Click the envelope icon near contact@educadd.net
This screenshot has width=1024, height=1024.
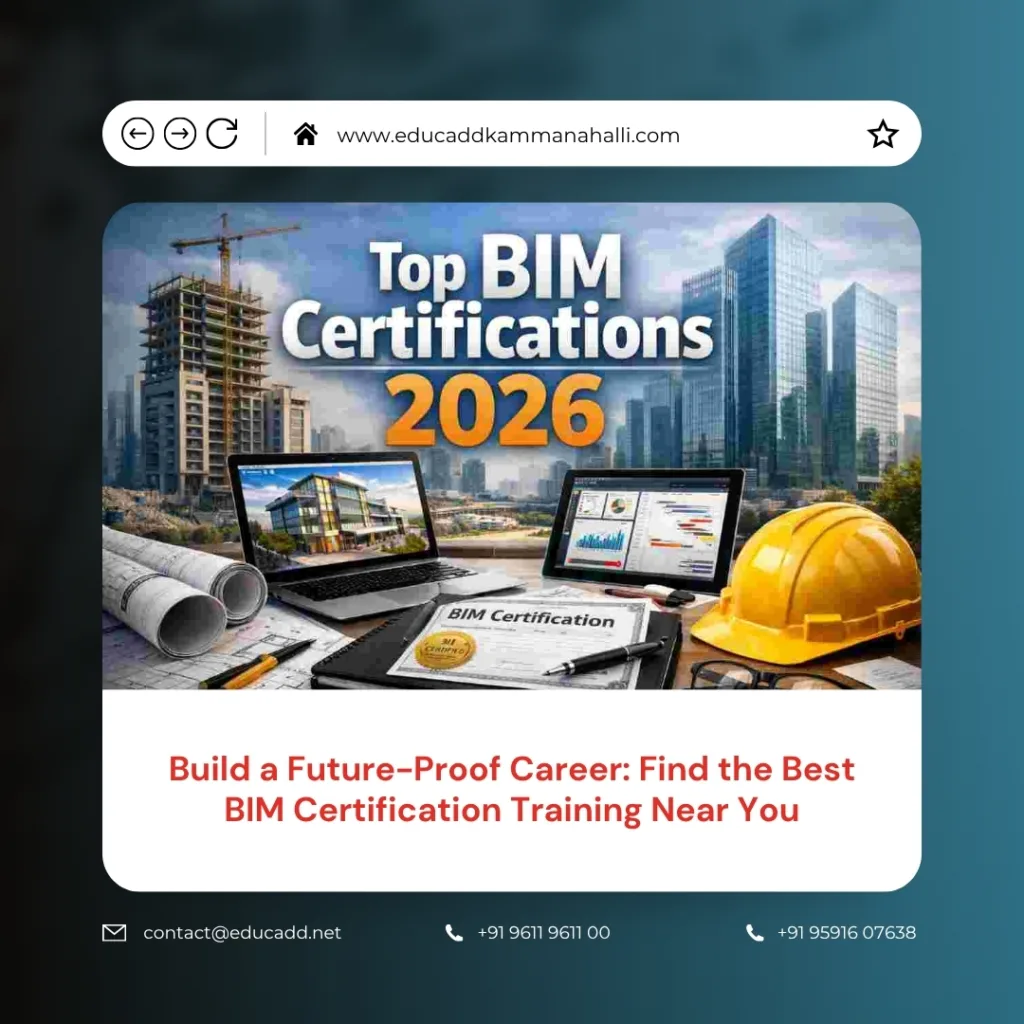pos(113,933)
